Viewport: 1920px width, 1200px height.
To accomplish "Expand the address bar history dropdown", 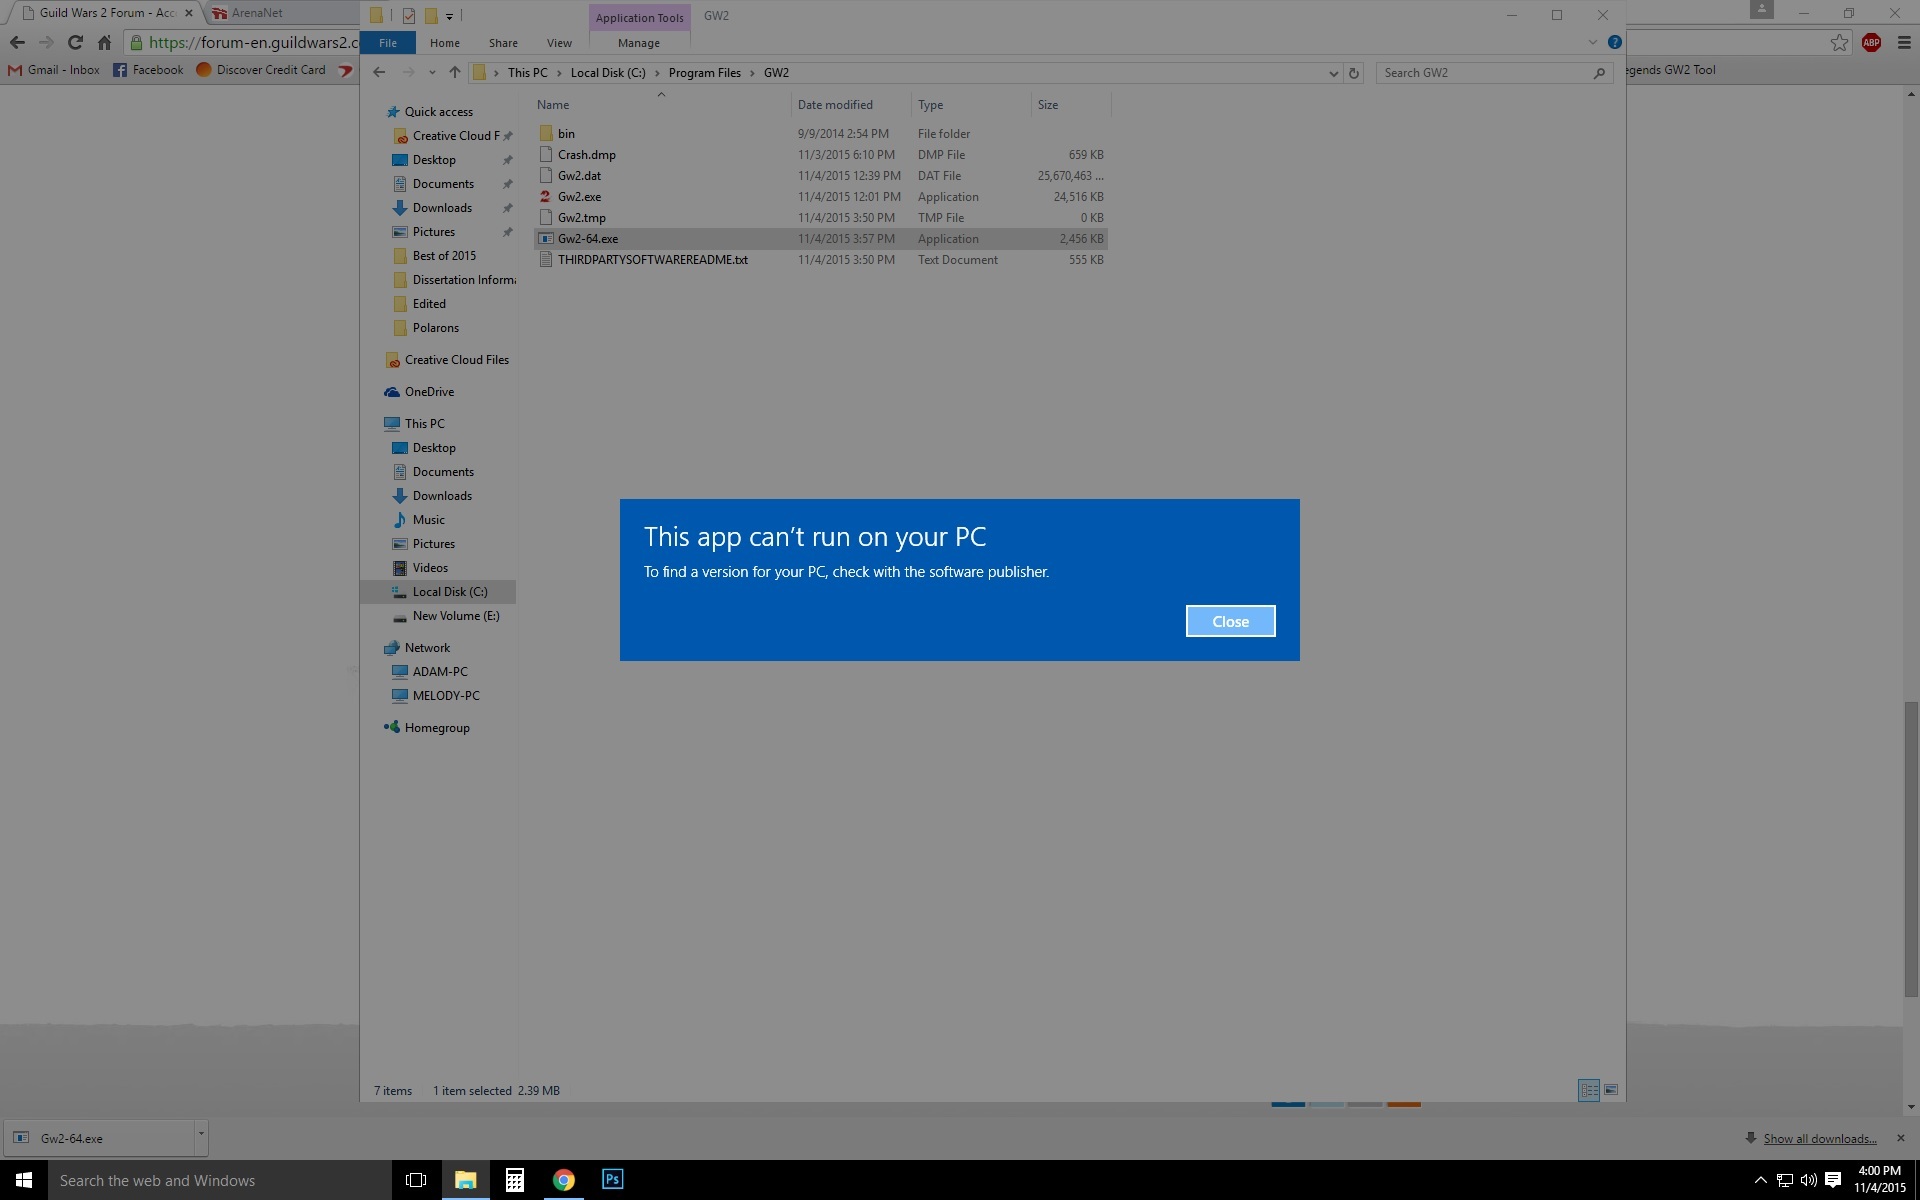I will (x=1333, y=73).
